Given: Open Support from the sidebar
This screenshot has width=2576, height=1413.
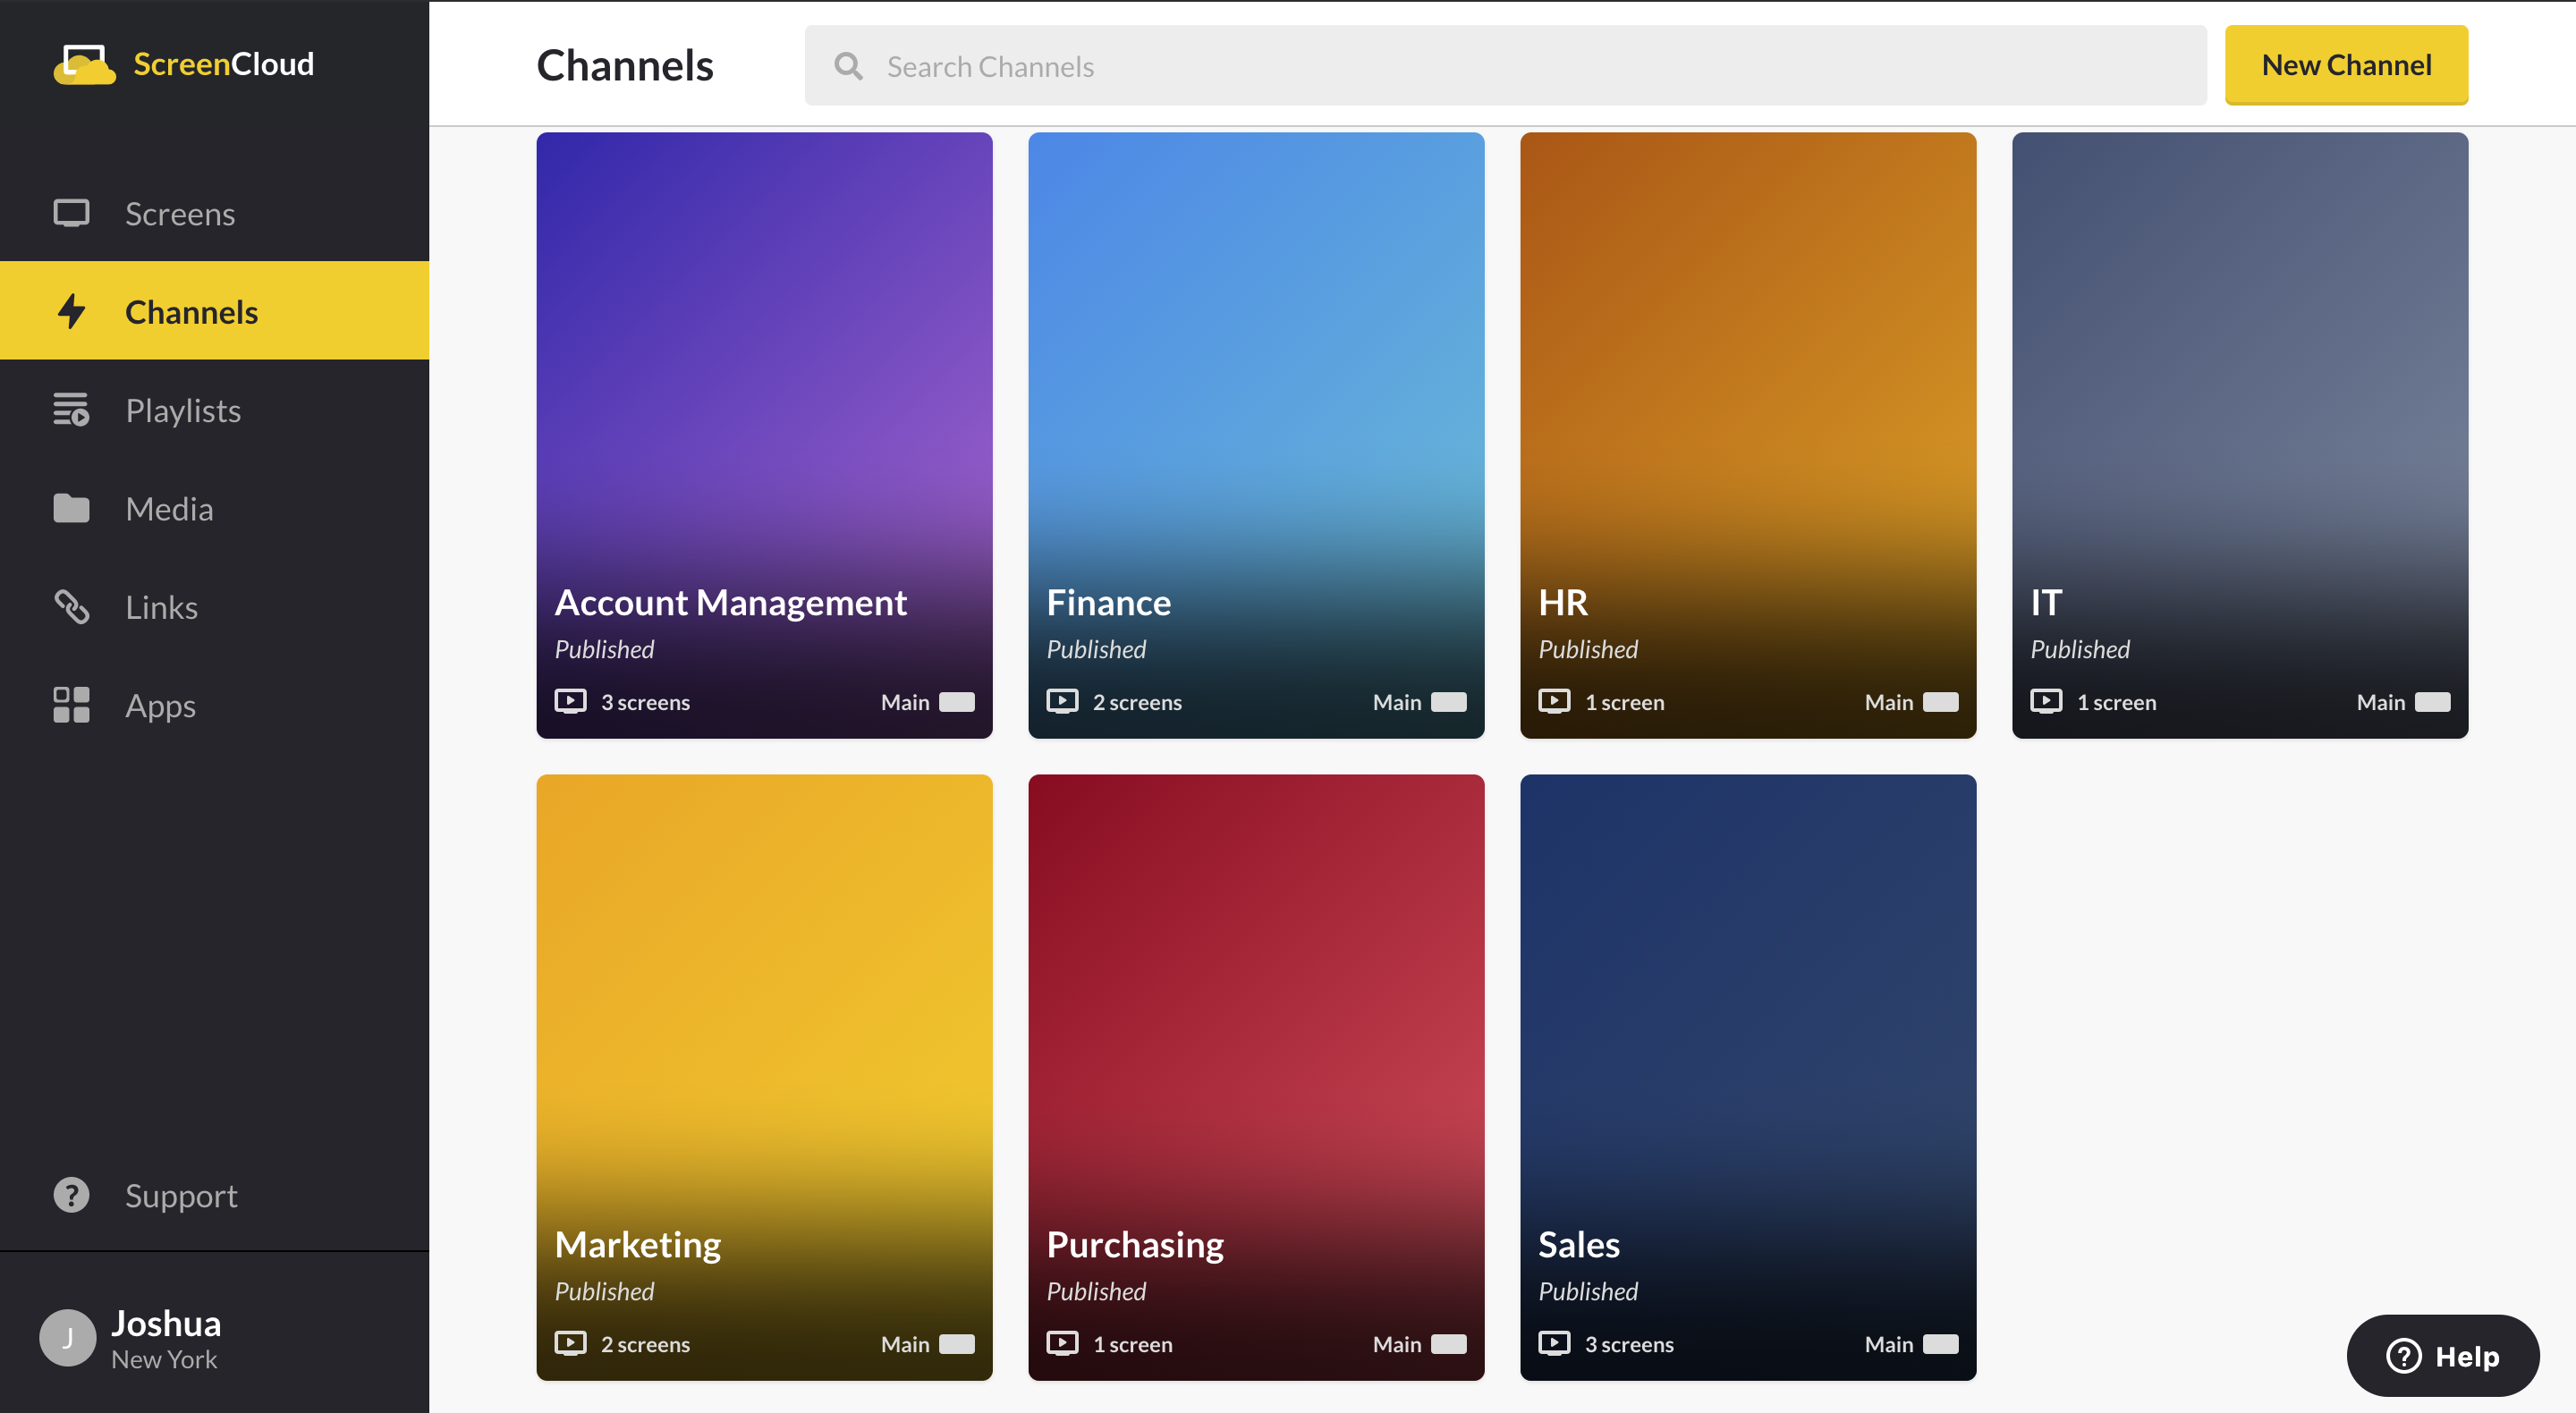Looking at the screenshot, I should tap(71, 1194).
